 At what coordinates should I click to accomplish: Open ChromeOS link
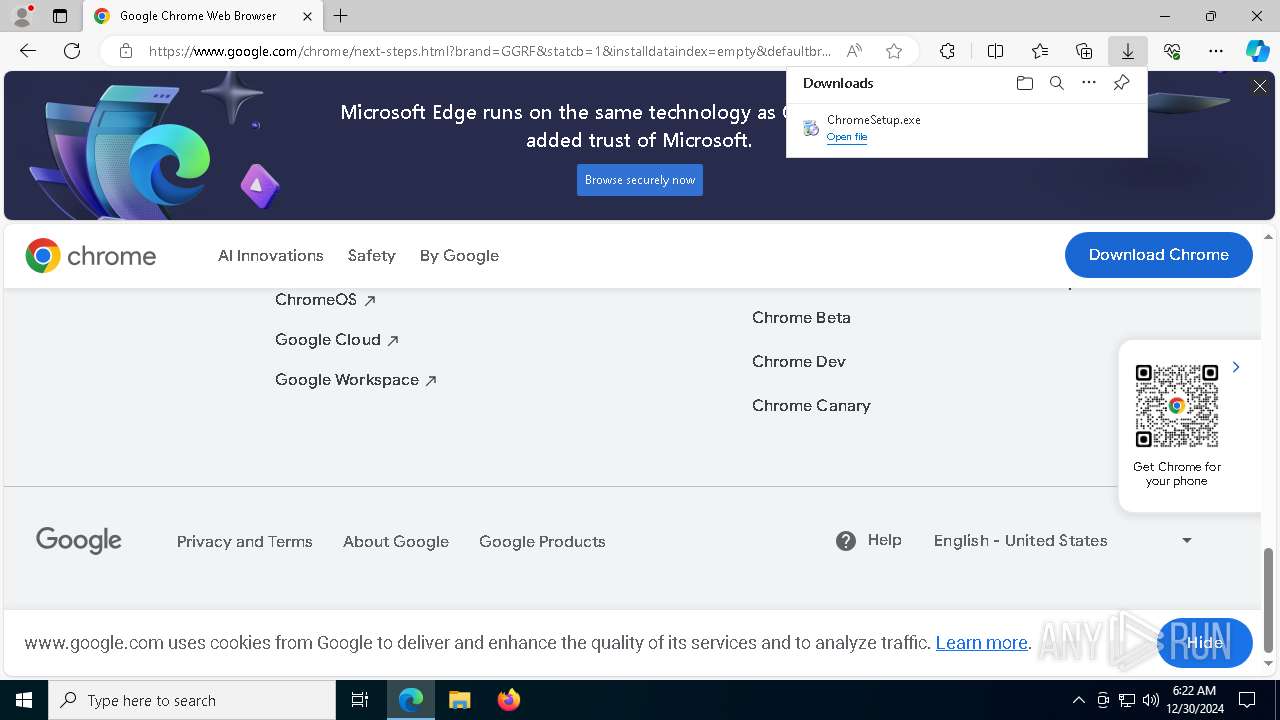pos(325,300)
